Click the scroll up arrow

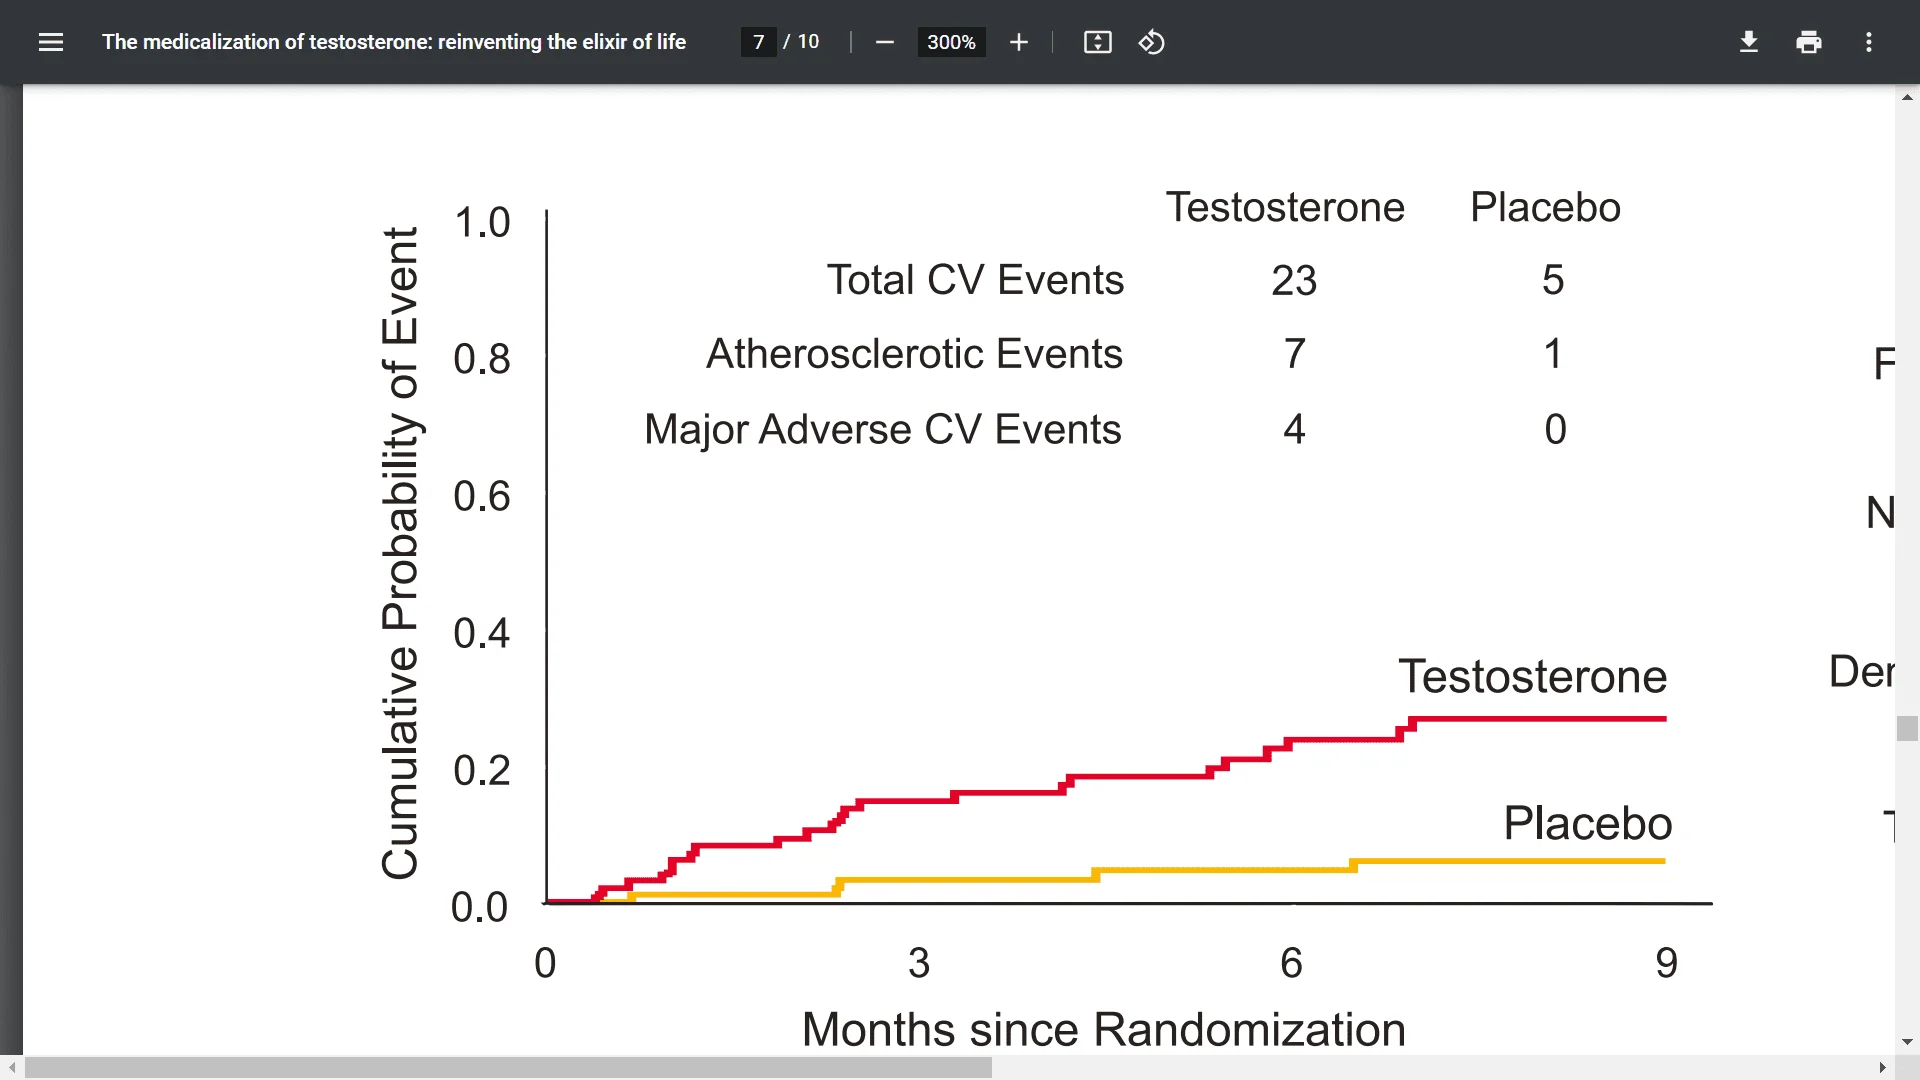1907,97
